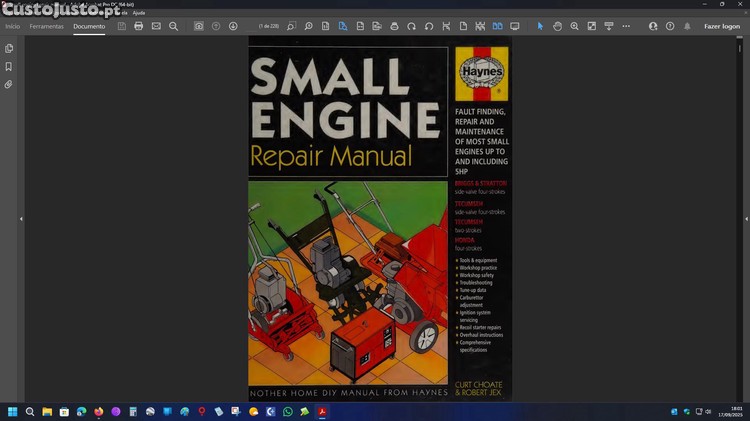Choose the arrow selection tool
Screen dimensions: 750x421
pyautogui.click(x=540, y=26)
